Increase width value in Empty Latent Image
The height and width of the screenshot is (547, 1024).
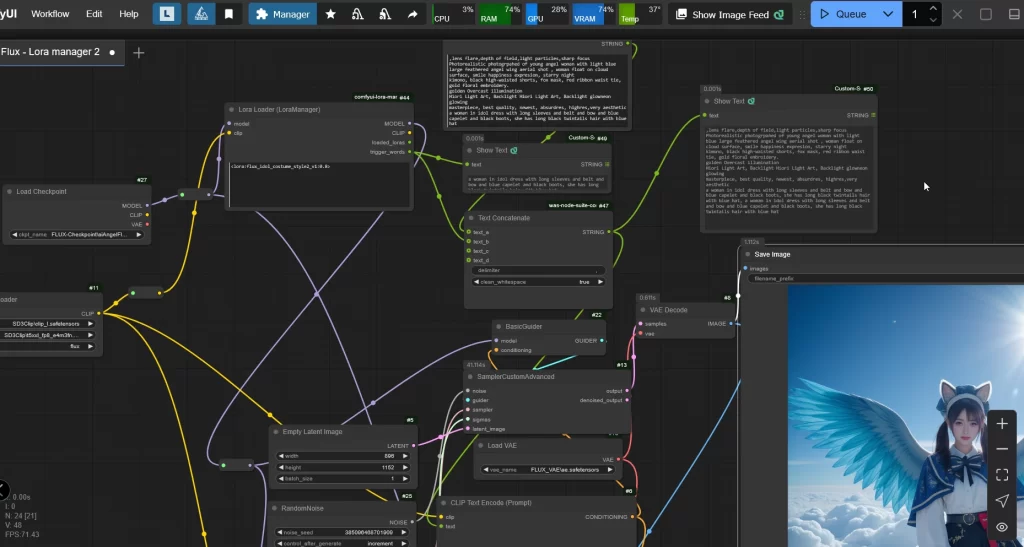coord(404,455)
